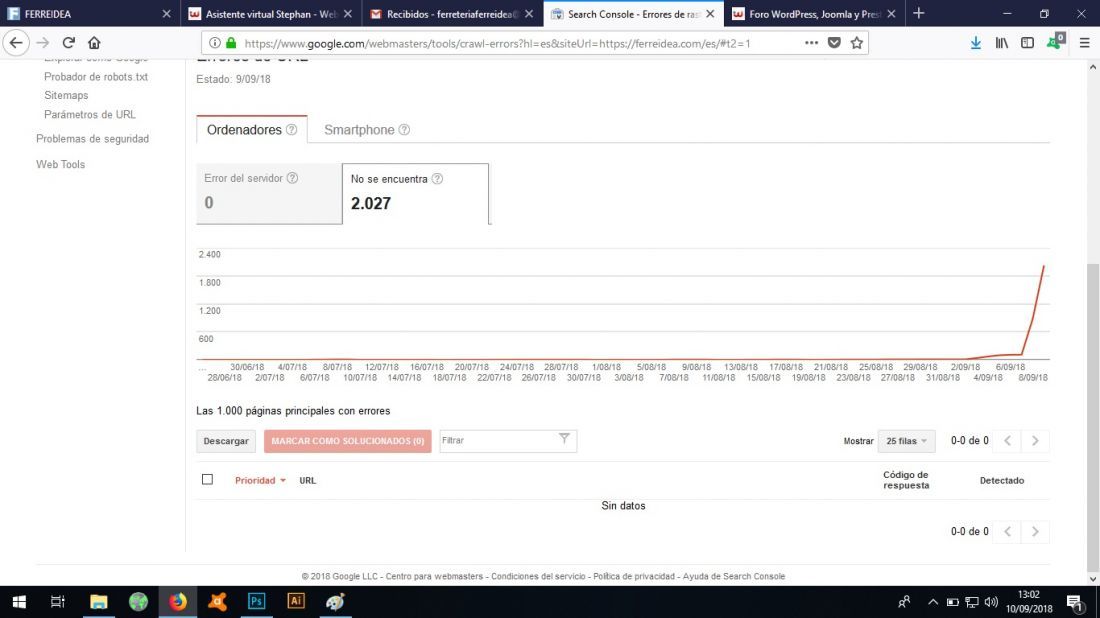
Task: Open Parámetros de URL sidebar link
Action: 90,114
